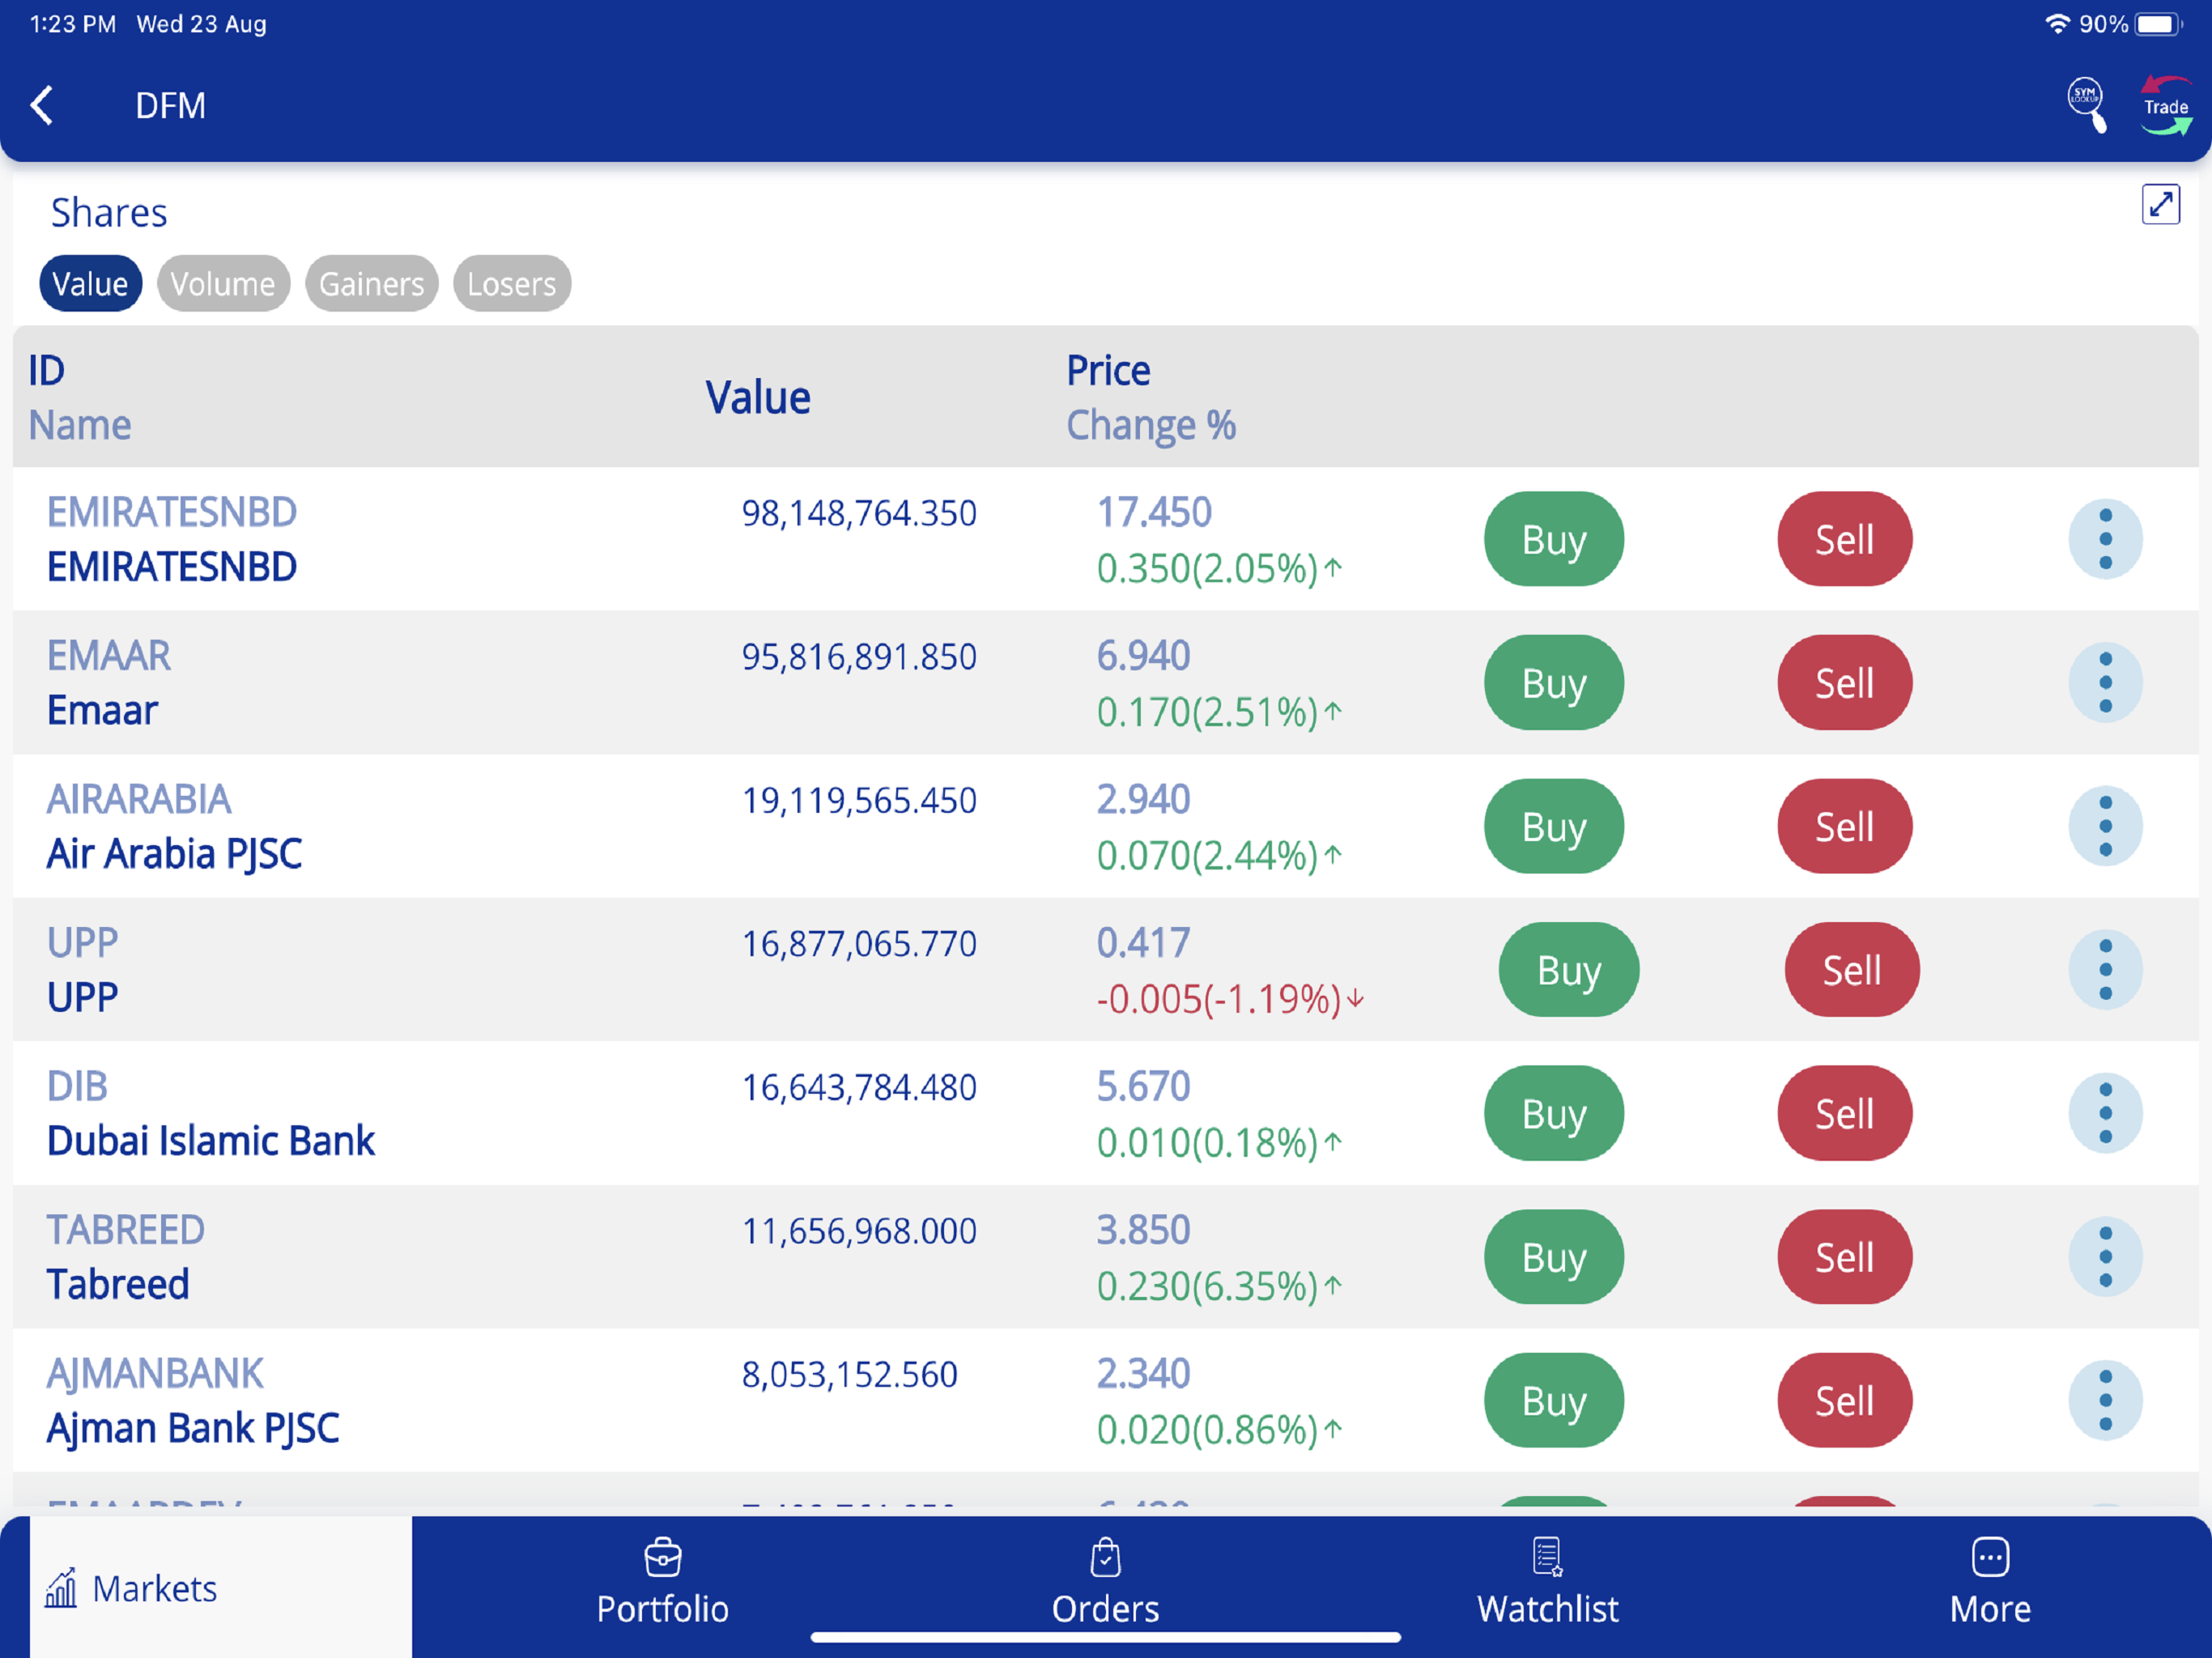The image size is (2212, 1658).
Task: Select the Tabreed change 0.230(6.35%)
Action: (x=1219, y=1286)
